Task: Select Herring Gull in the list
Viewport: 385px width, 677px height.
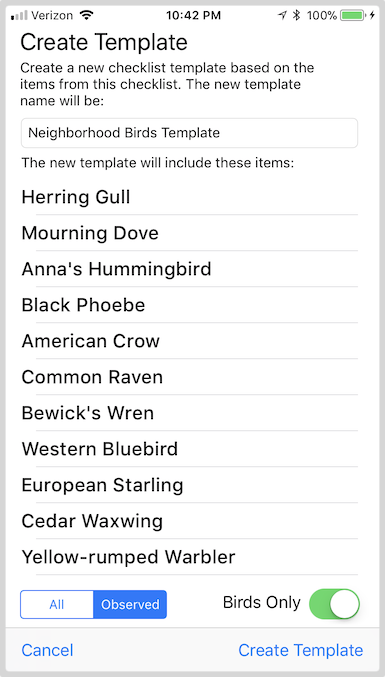Action: pyautogui.click(x=189, y=197)
